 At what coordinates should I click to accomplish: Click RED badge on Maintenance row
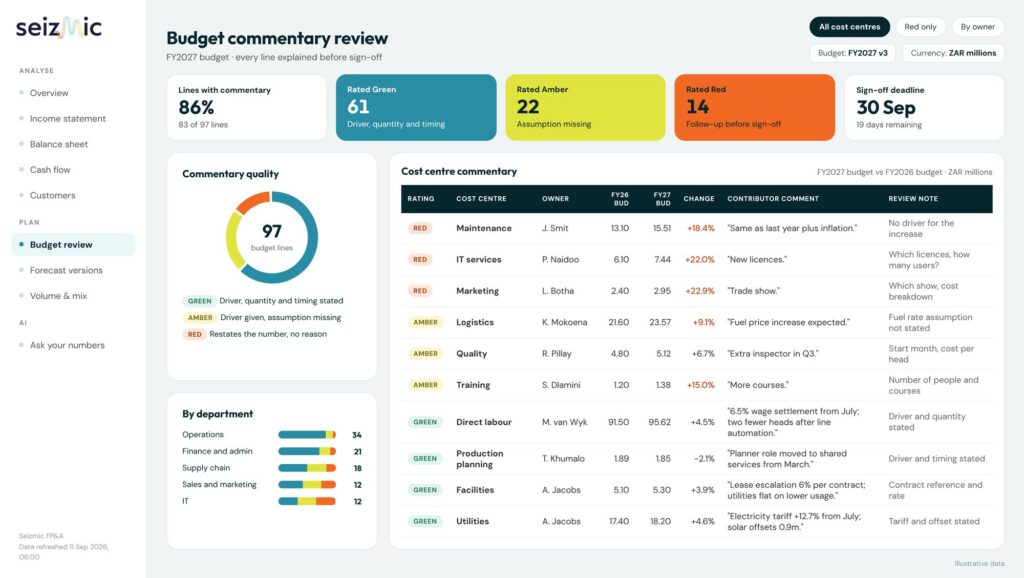420,229
